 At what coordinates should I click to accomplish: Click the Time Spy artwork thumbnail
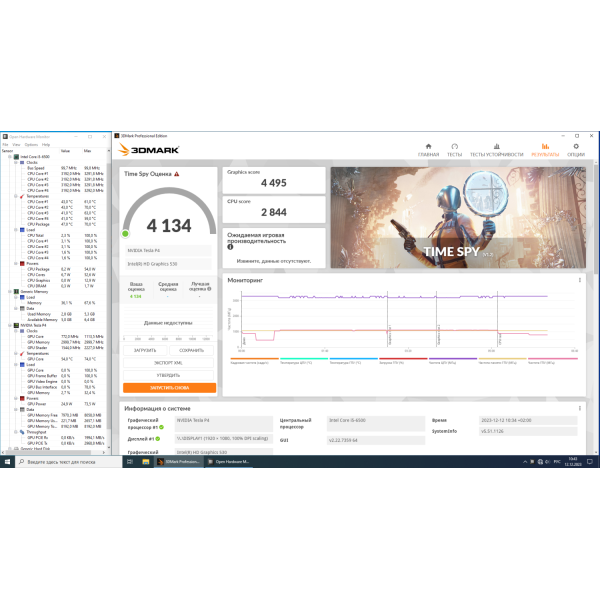click(x=458, y=217)
